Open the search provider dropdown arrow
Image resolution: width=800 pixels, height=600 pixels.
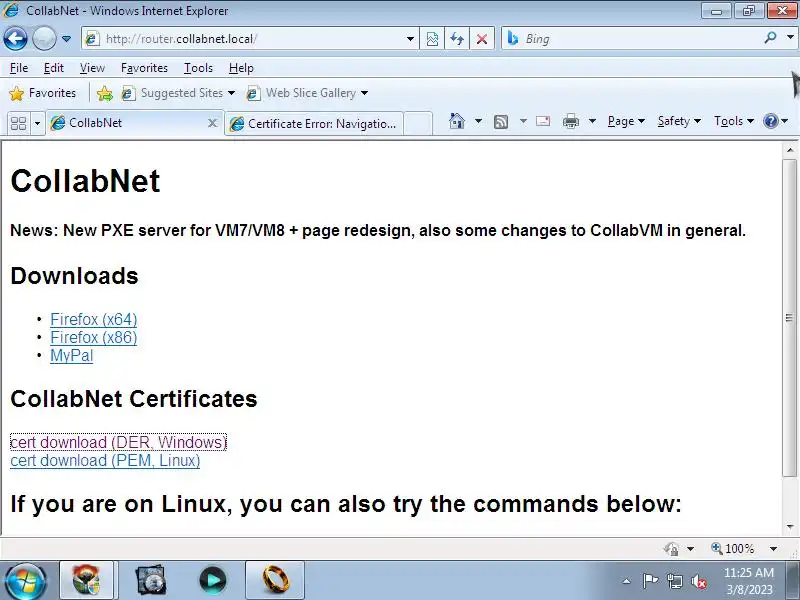pos(790,37)
